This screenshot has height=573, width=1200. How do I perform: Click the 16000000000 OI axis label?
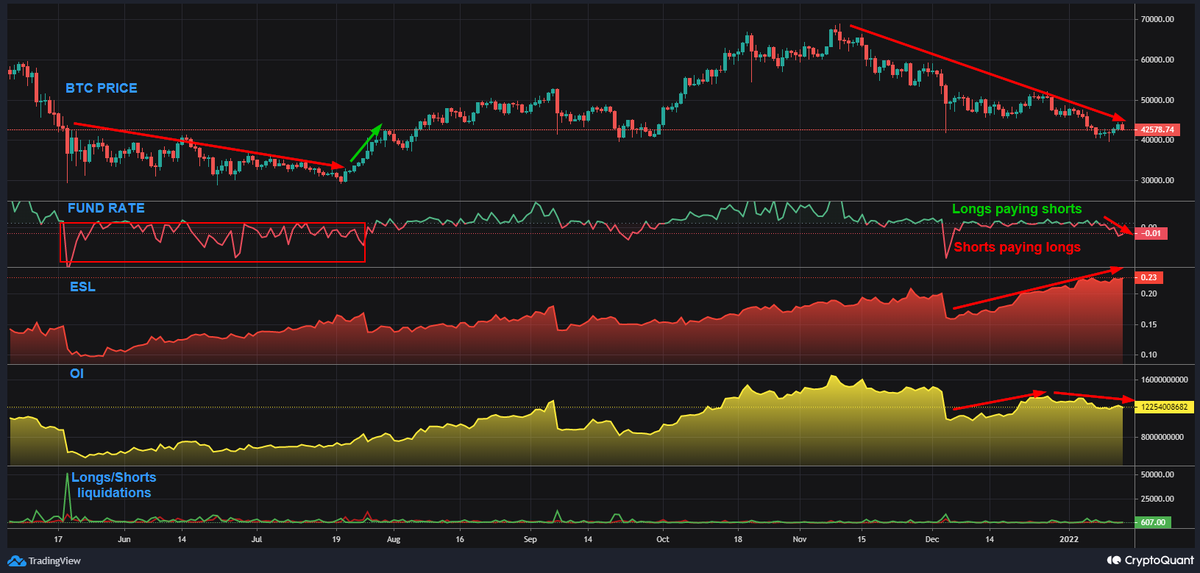(x=1165, y=379)
